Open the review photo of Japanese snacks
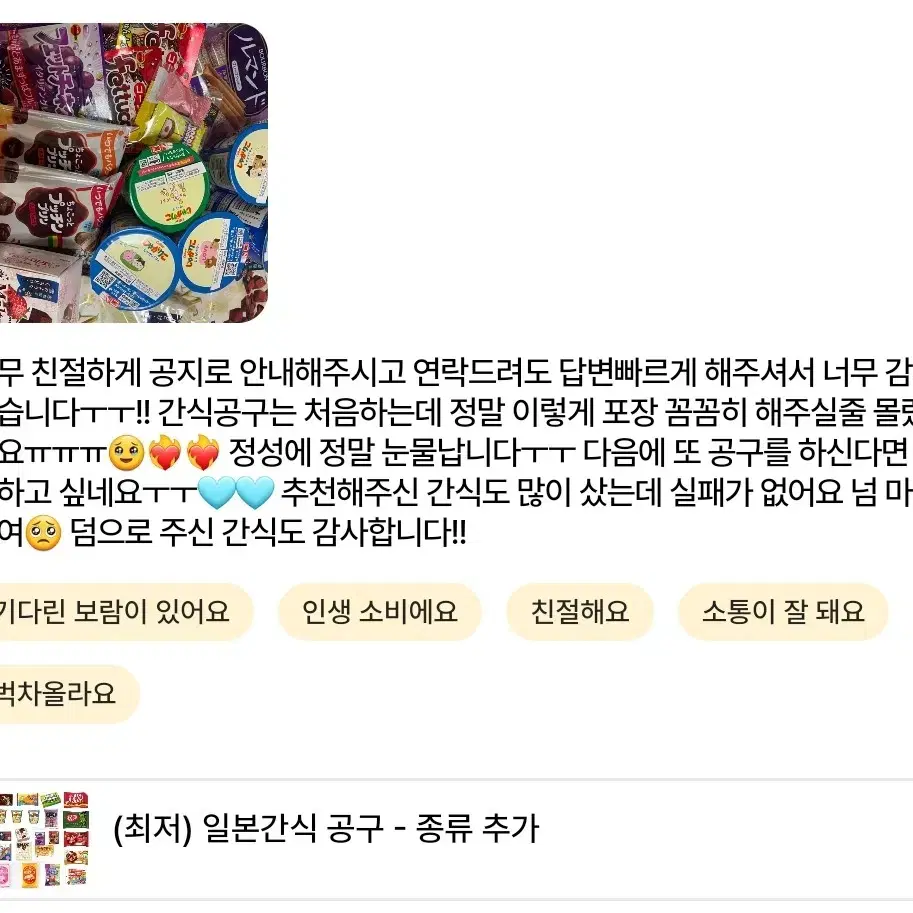 pyautogui.click(x=133, y=173)
